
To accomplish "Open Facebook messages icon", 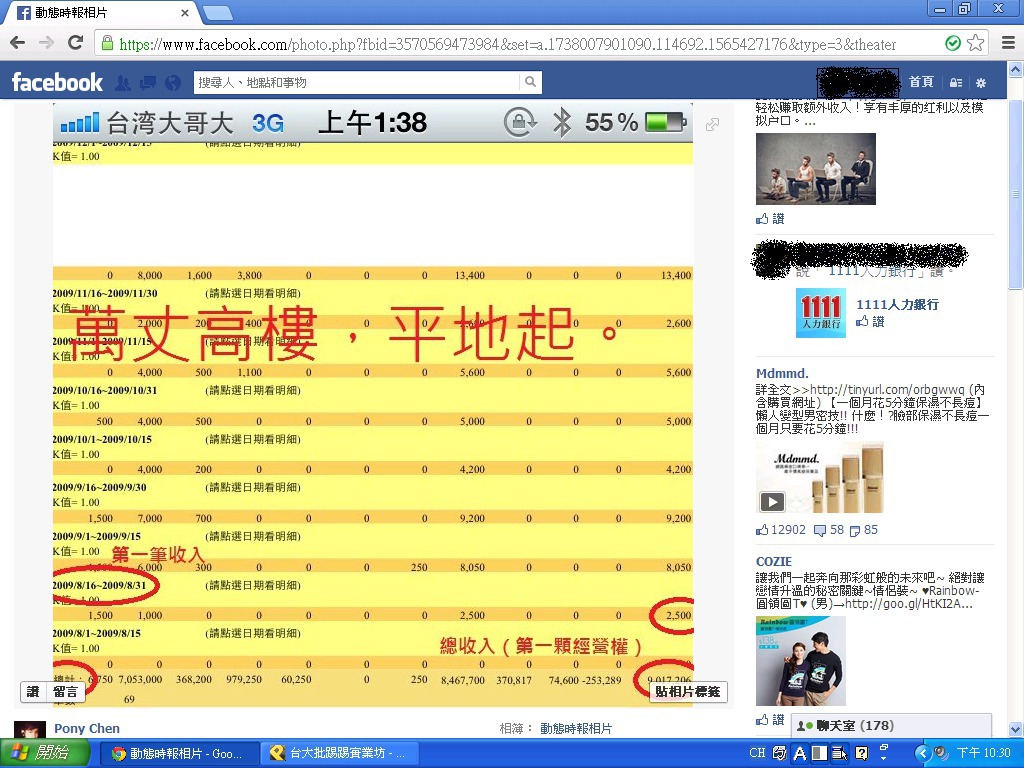I will click(148, 82).
